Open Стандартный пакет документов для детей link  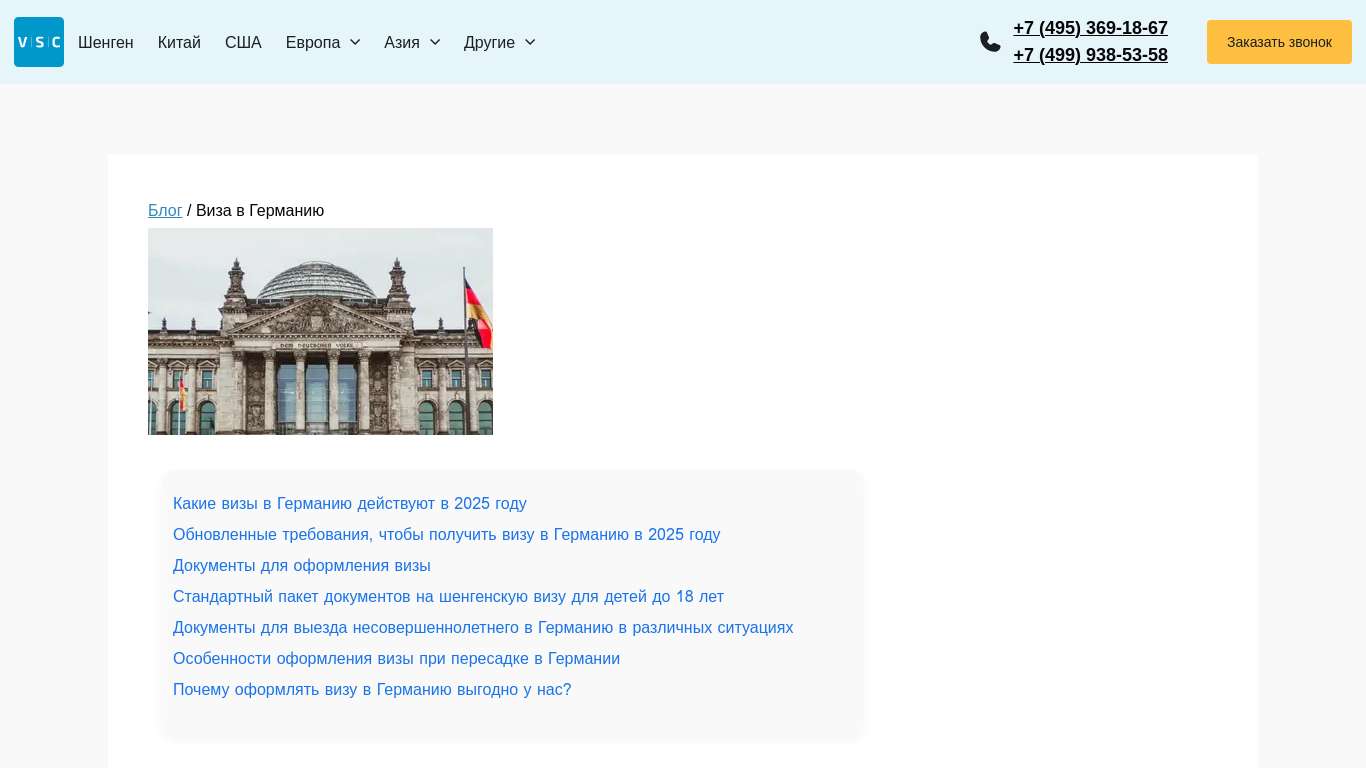(448, 597)
